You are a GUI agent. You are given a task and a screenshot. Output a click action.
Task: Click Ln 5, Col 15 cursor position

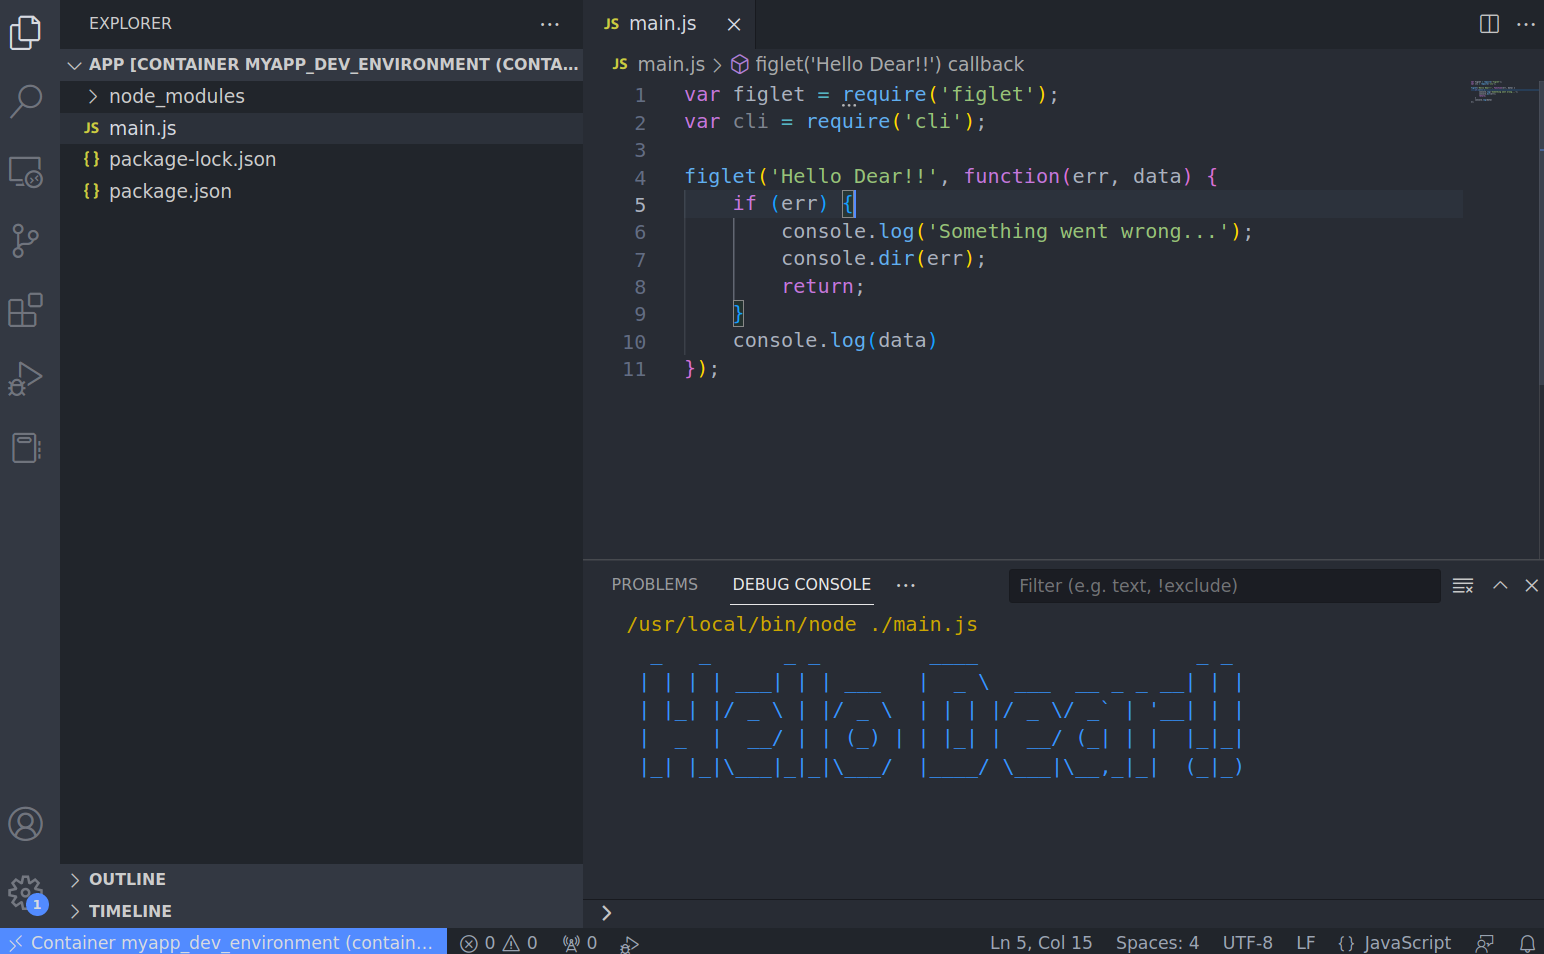point(1041,942)
